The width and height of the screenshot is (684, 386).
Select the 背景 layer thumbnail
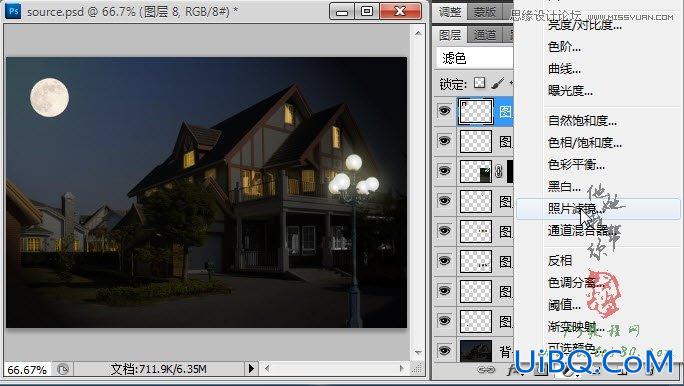point(476,351)
